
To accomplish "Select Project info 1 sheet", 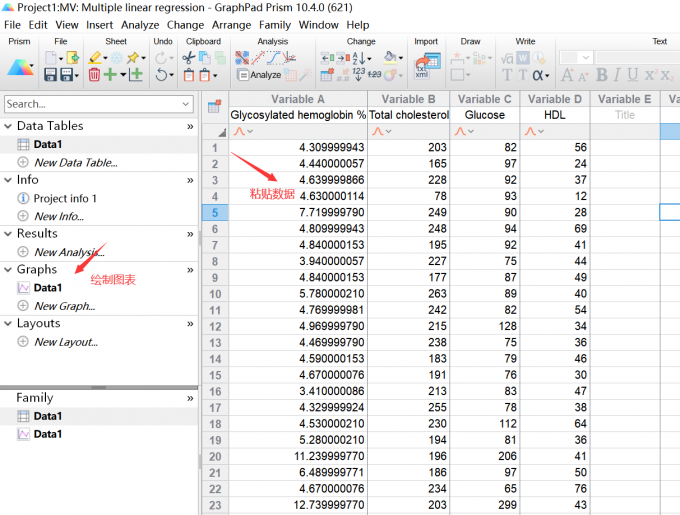I will pos(65,199).
